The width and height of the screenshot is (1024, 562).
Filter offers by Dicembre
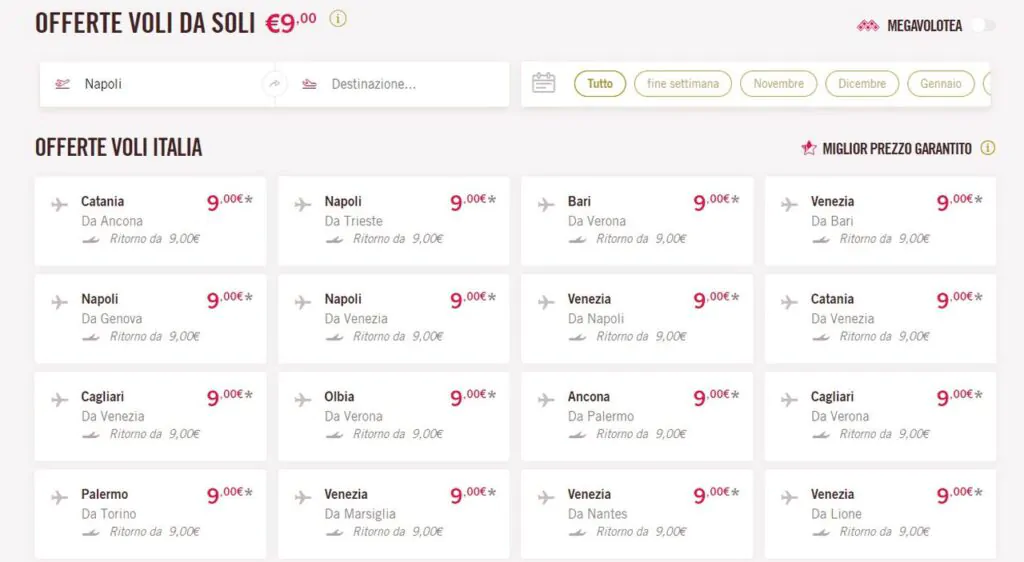point(862,84)
